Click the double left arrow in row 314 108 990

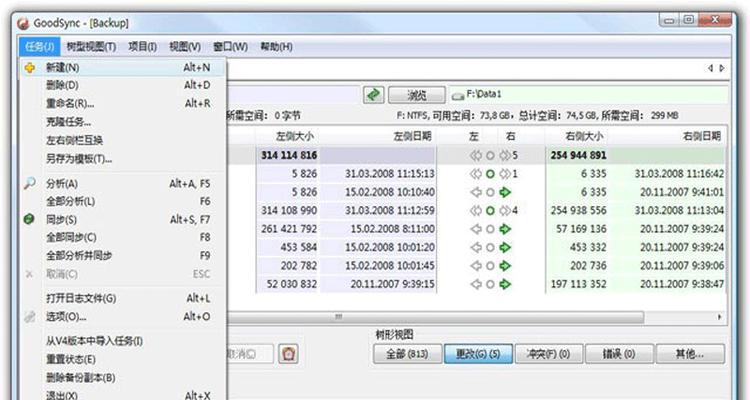click(476, 211)
